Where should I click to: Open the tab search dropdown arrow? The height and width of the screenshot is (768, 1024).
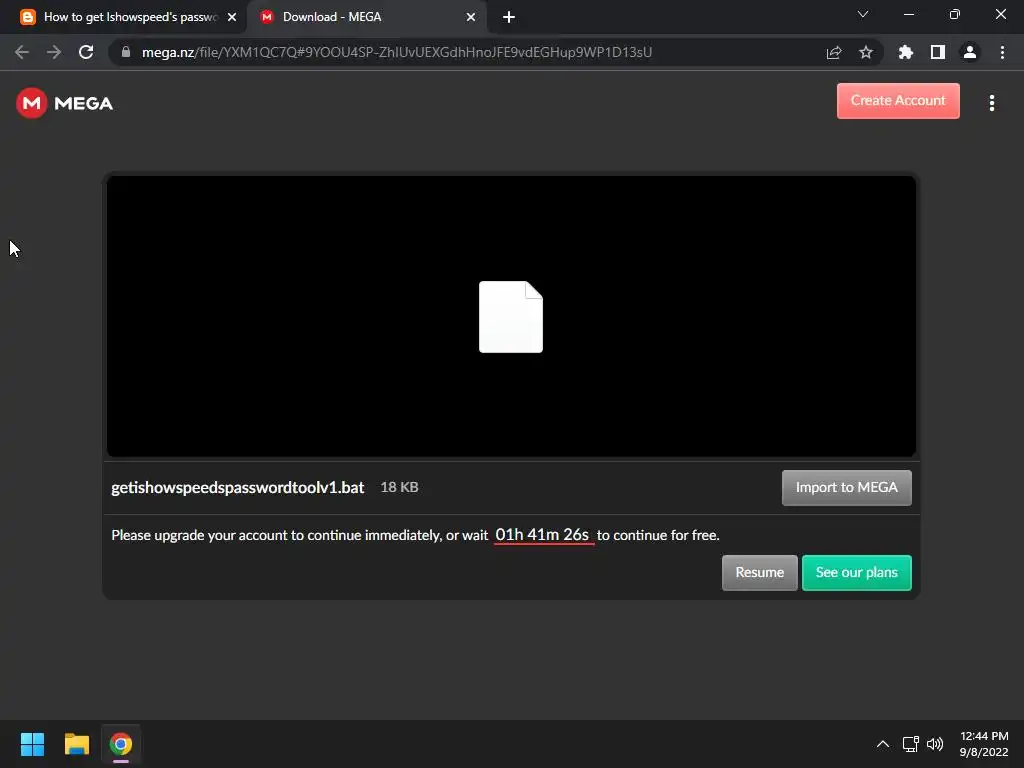(863, 14)
